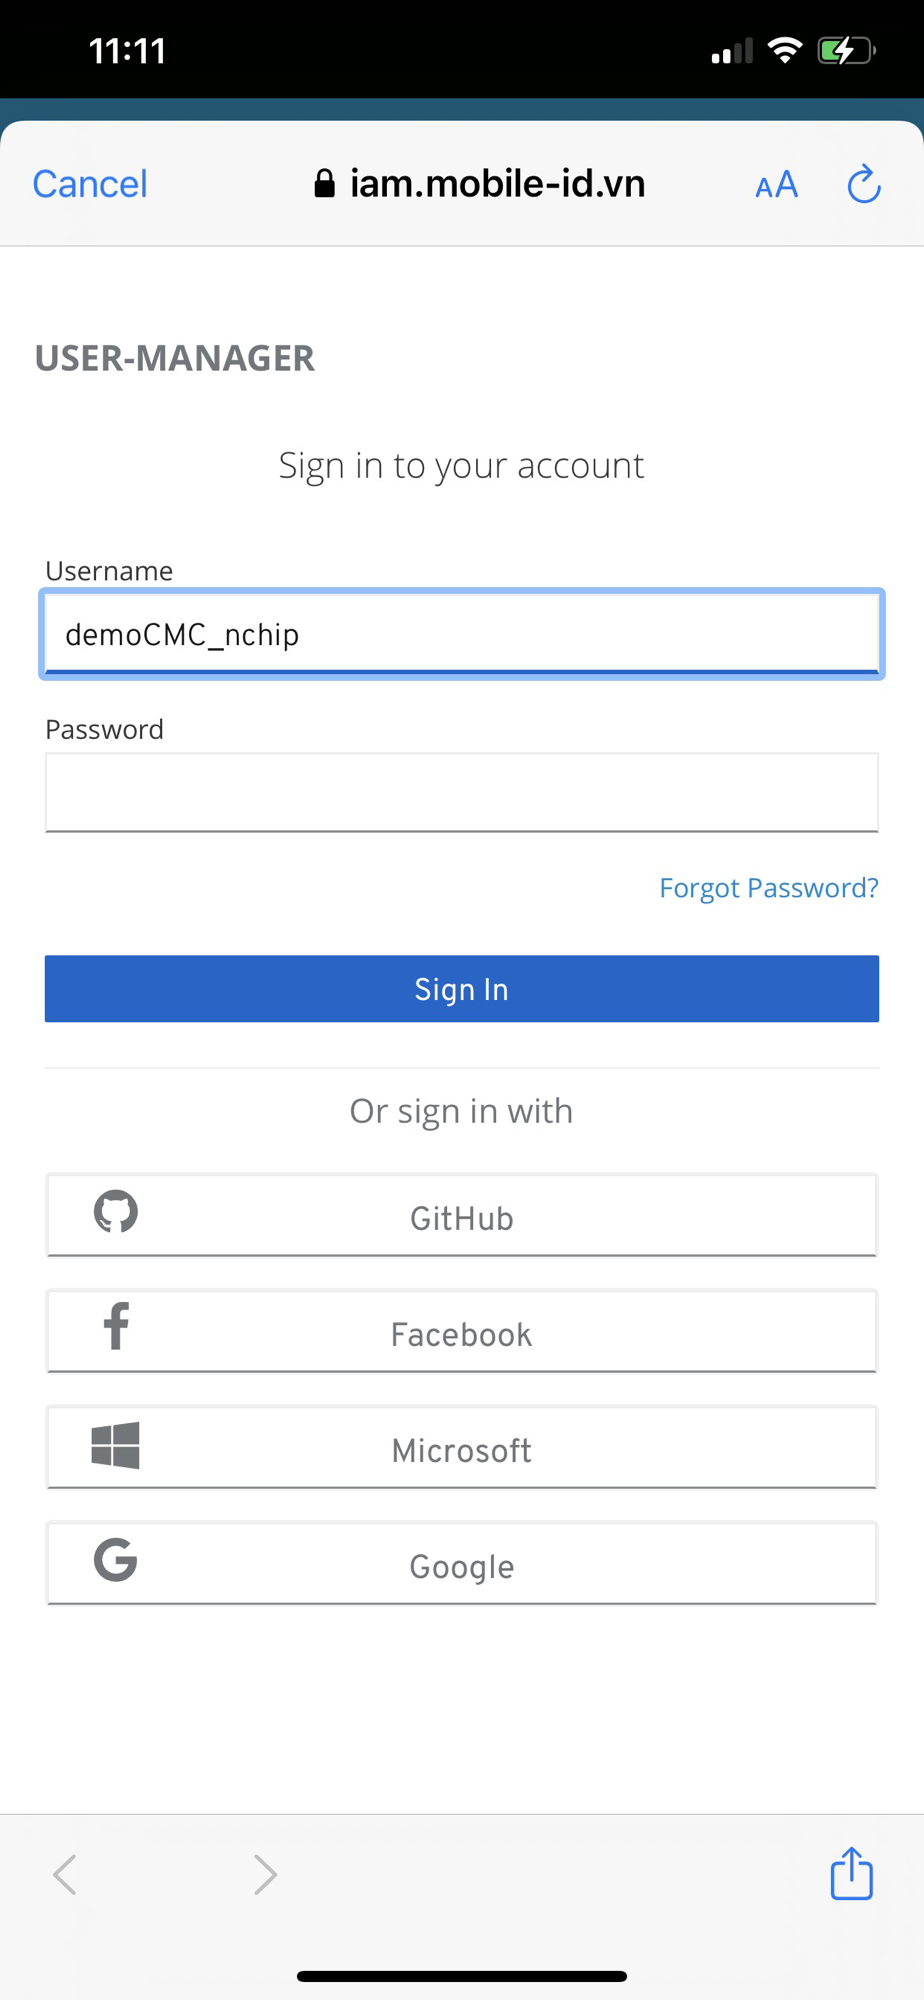Focus the Username input field
Image resolution: width=924 pixels, height=2000 pixels.
point(462,634)
